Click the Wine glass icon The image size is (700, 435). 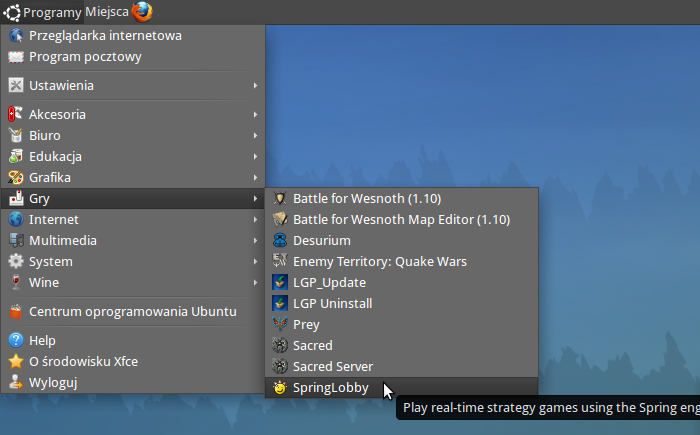(x=16, y=282)
